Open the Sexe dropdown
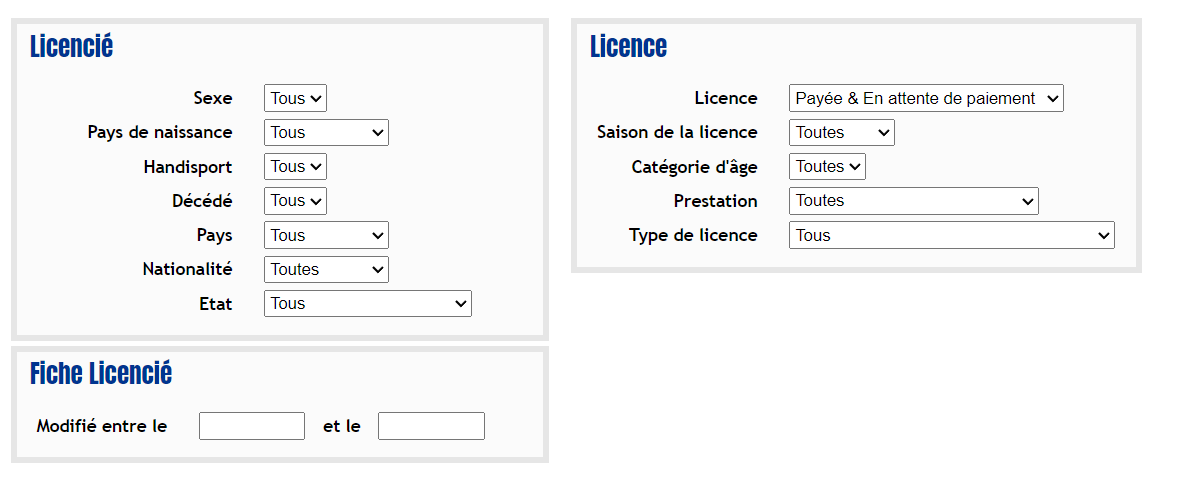 [295, 98]
